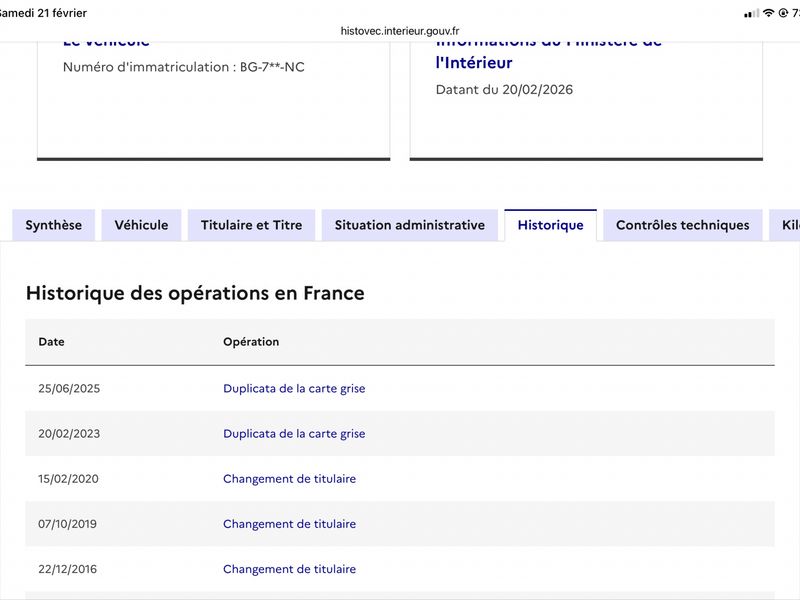Open the Contrôles techniques tab
Viewport: 800px width, 600px height.
(683, 225)
